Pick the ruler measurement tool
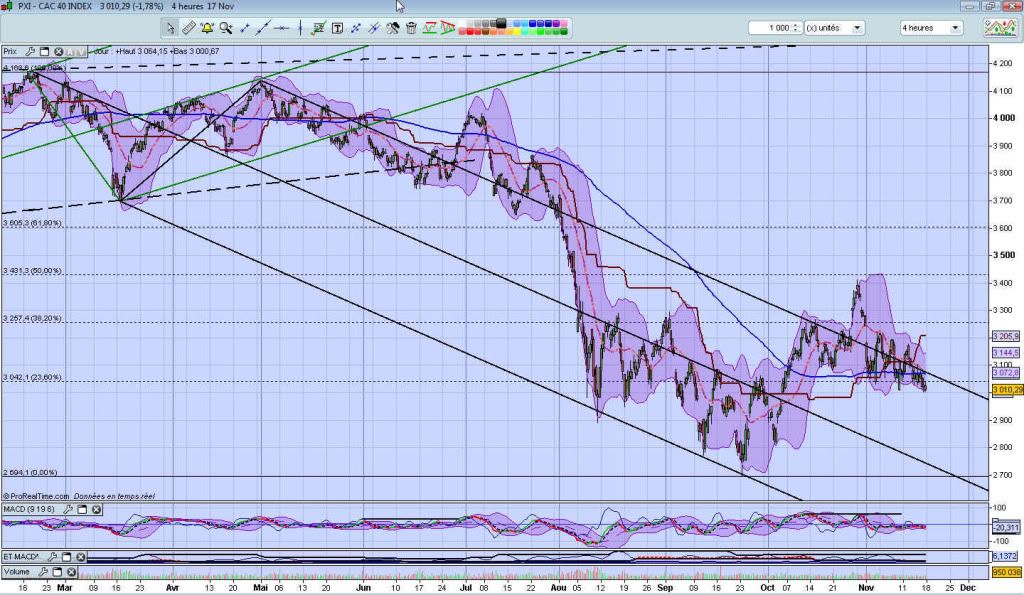 [x=189, y=28]
